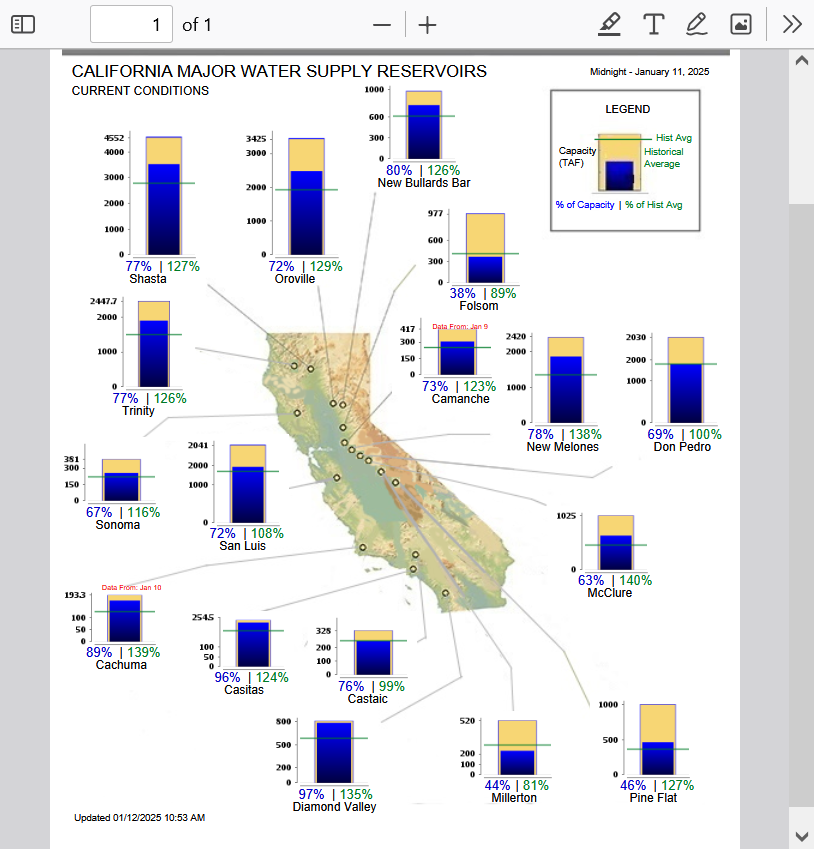Click the 'Midnight - January 11, 2025' date
Image resolution: width=814 pixels, height=849 pixels.
[x=649, y=72]
